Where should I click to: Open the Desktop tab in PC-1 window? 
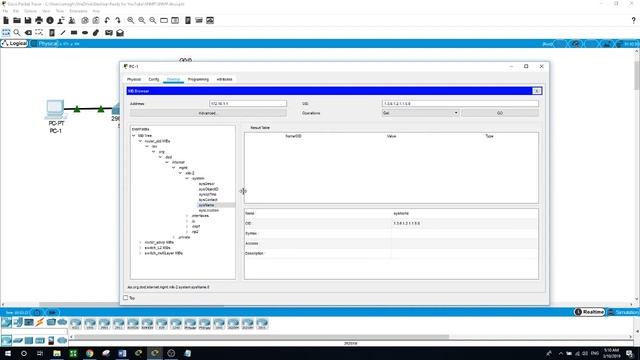coord(173,79)
